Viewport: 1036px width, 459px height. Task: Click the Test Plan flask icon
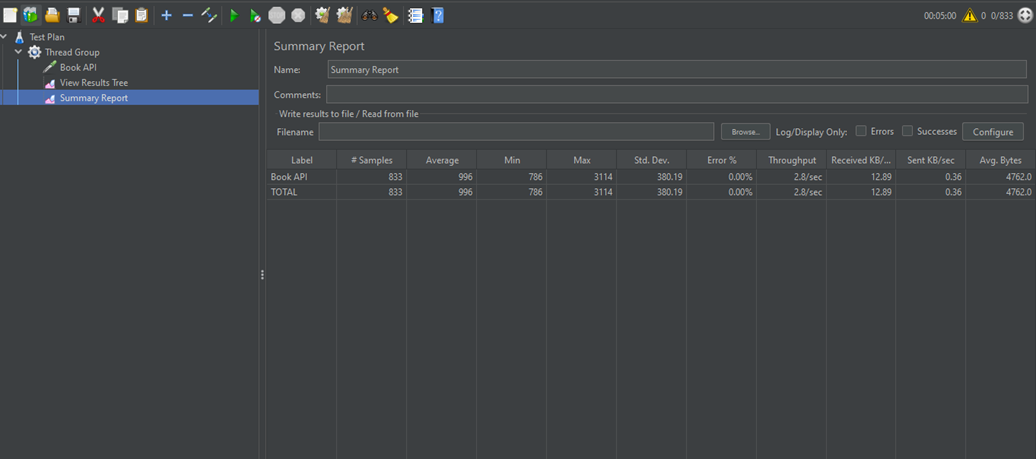point(19,37)
